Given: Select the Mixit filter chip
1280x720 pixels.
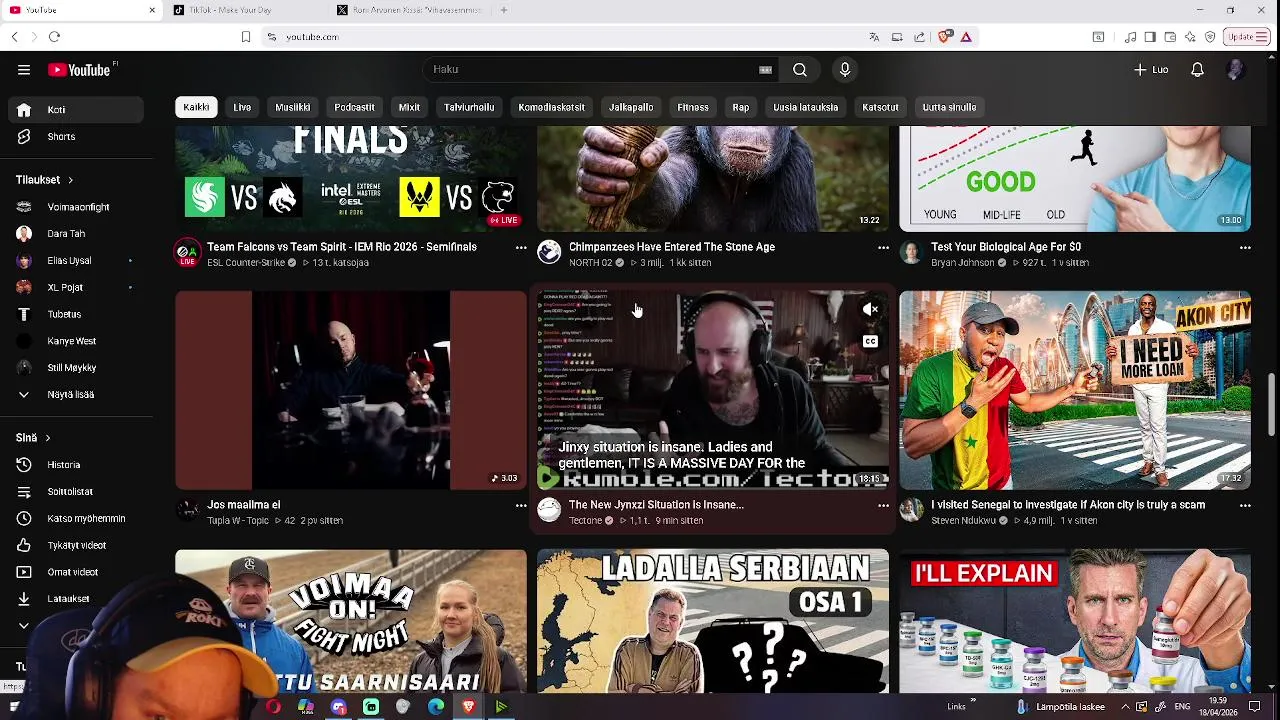Looking at the screenshot, I should (x=409, y=107).
